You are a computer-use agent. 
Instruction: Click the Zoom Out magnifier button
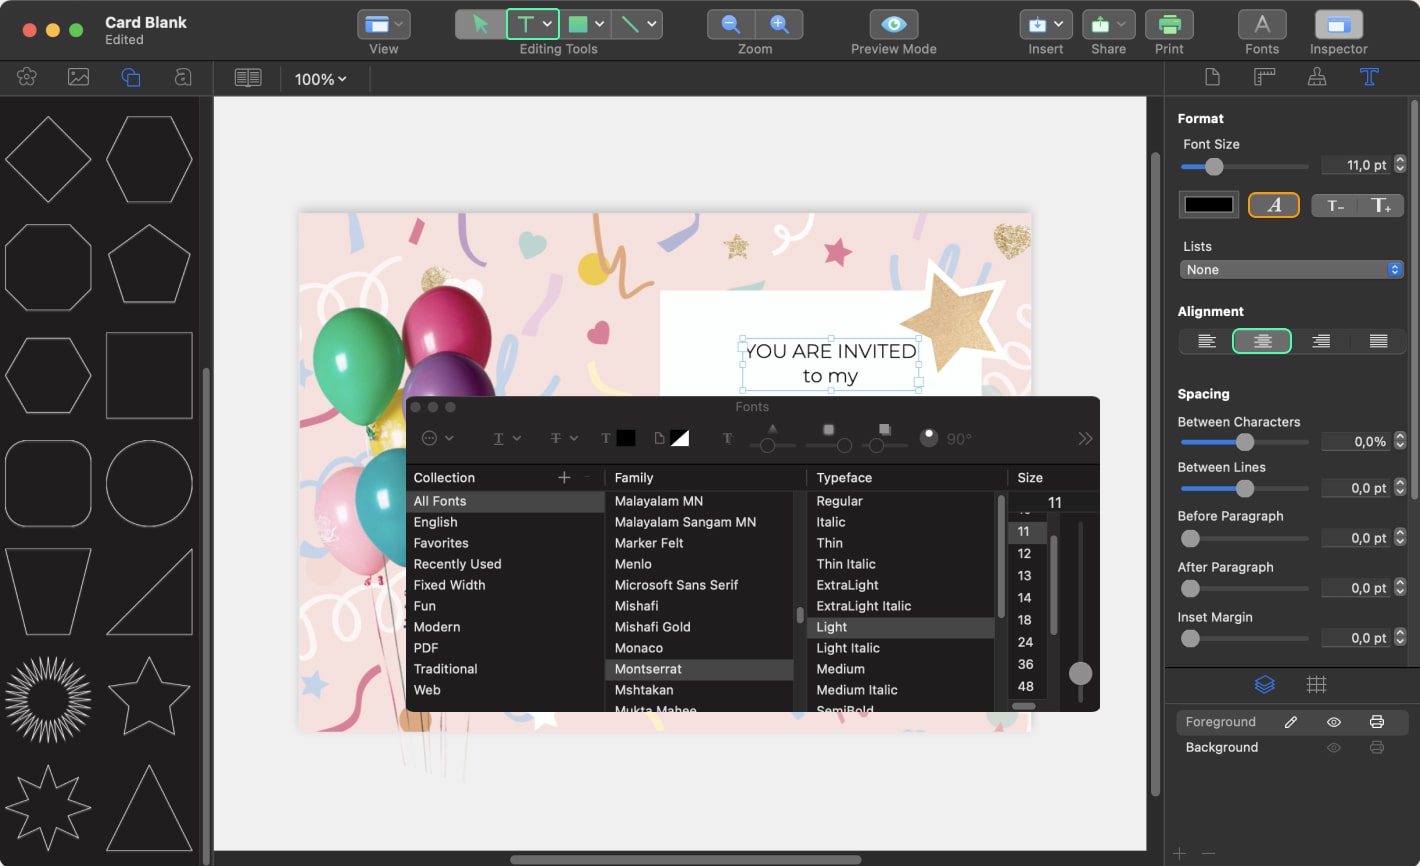[731, 24]
